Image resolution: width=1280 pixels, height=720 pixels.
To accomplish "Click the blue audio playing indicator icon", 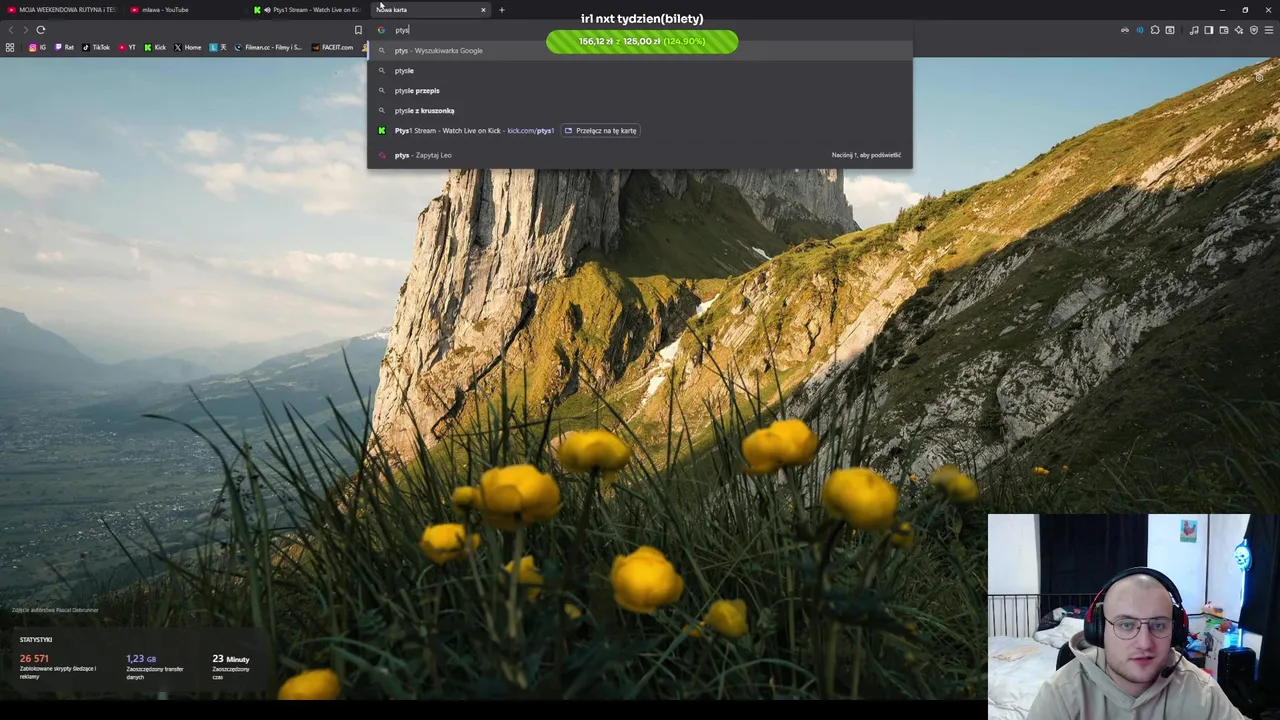I will click(x=1140, y=30).
